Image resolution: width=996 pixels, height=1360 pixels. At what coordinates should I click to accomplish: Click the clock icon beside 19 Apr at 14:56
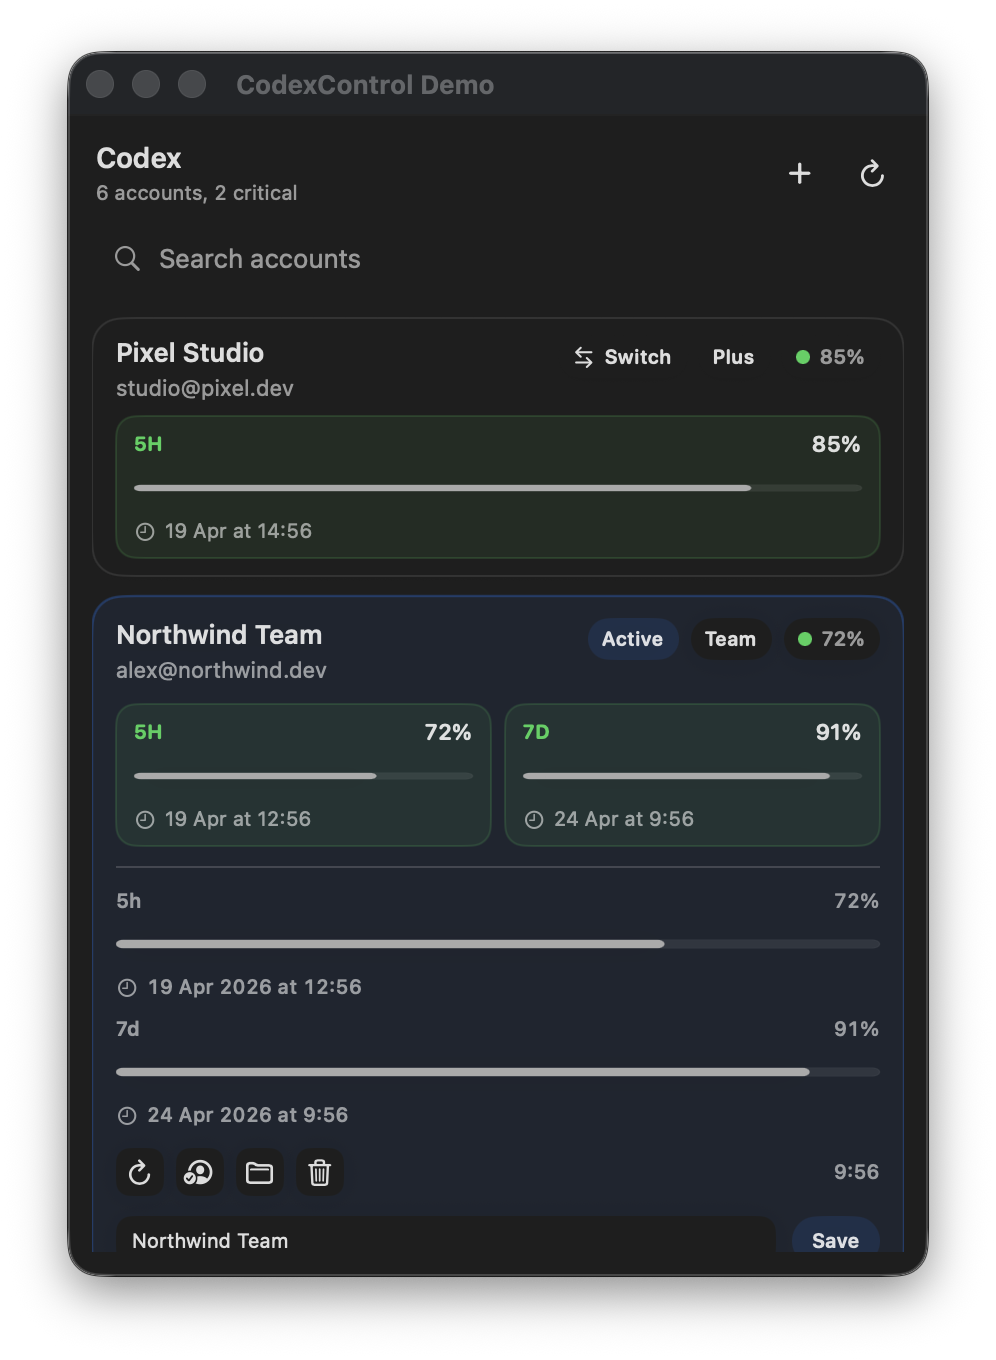[145, 531]
